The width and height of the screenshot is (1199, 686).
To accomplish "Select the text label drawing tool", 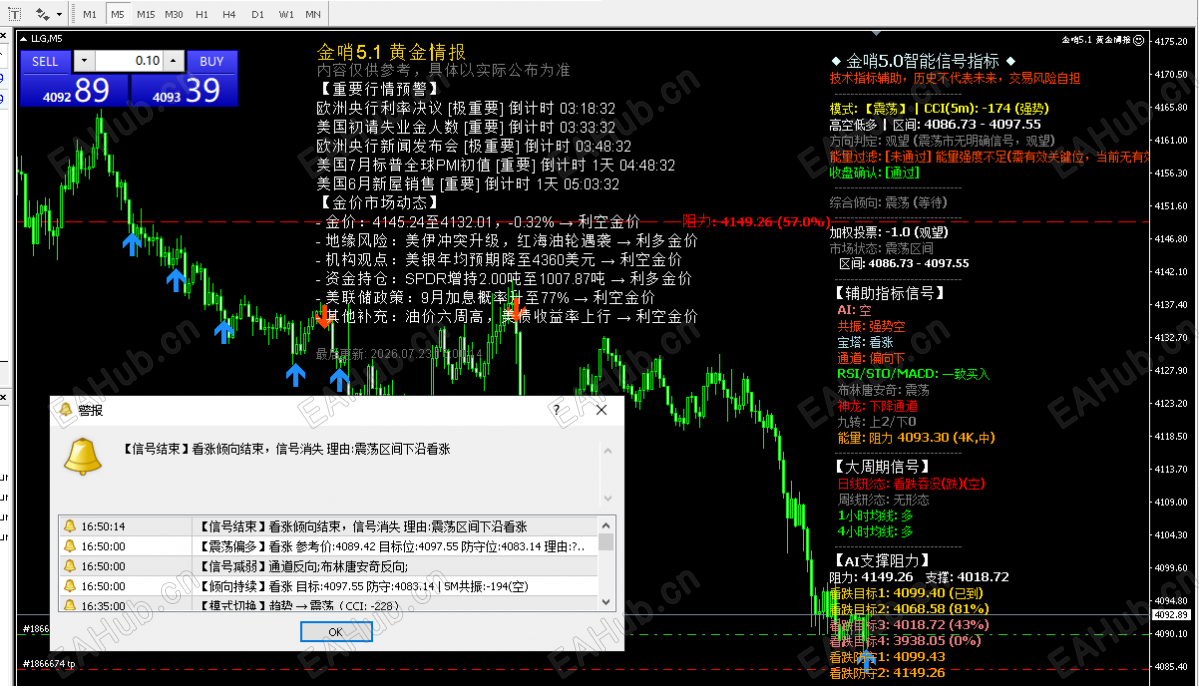I will pos(15,14).
